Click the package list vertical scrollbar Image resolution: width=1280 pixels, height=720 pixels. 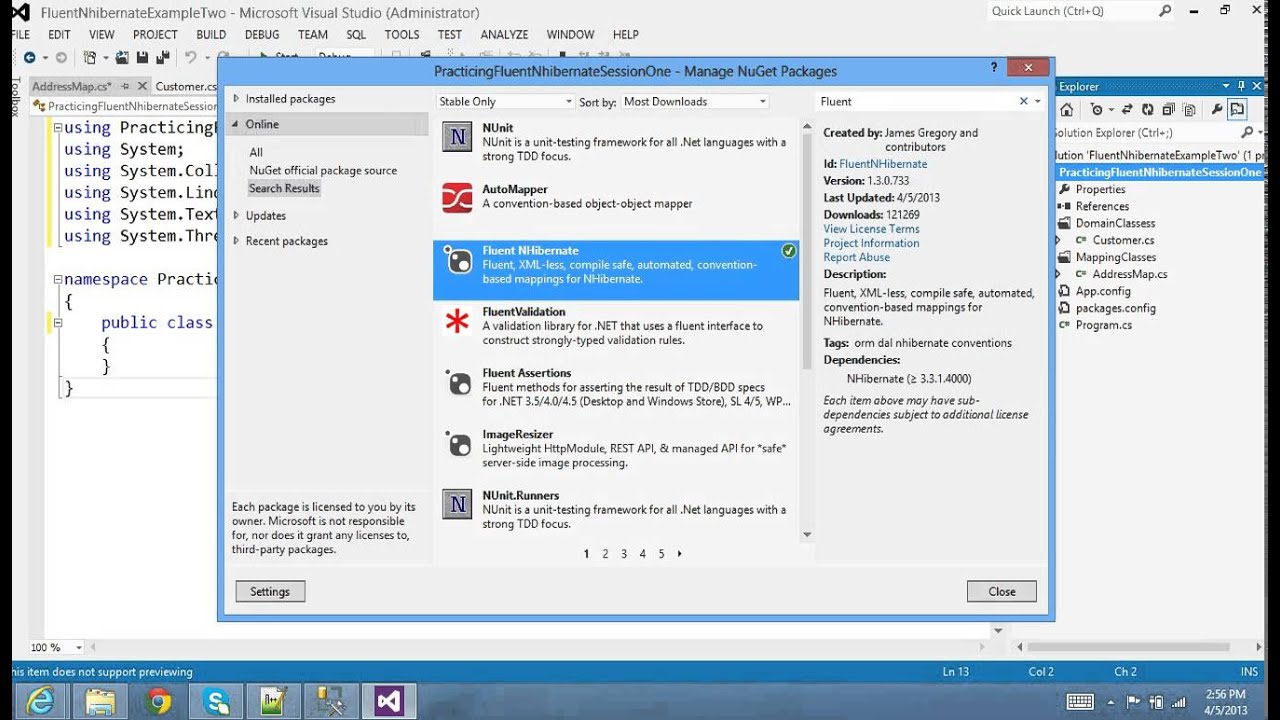807,329
